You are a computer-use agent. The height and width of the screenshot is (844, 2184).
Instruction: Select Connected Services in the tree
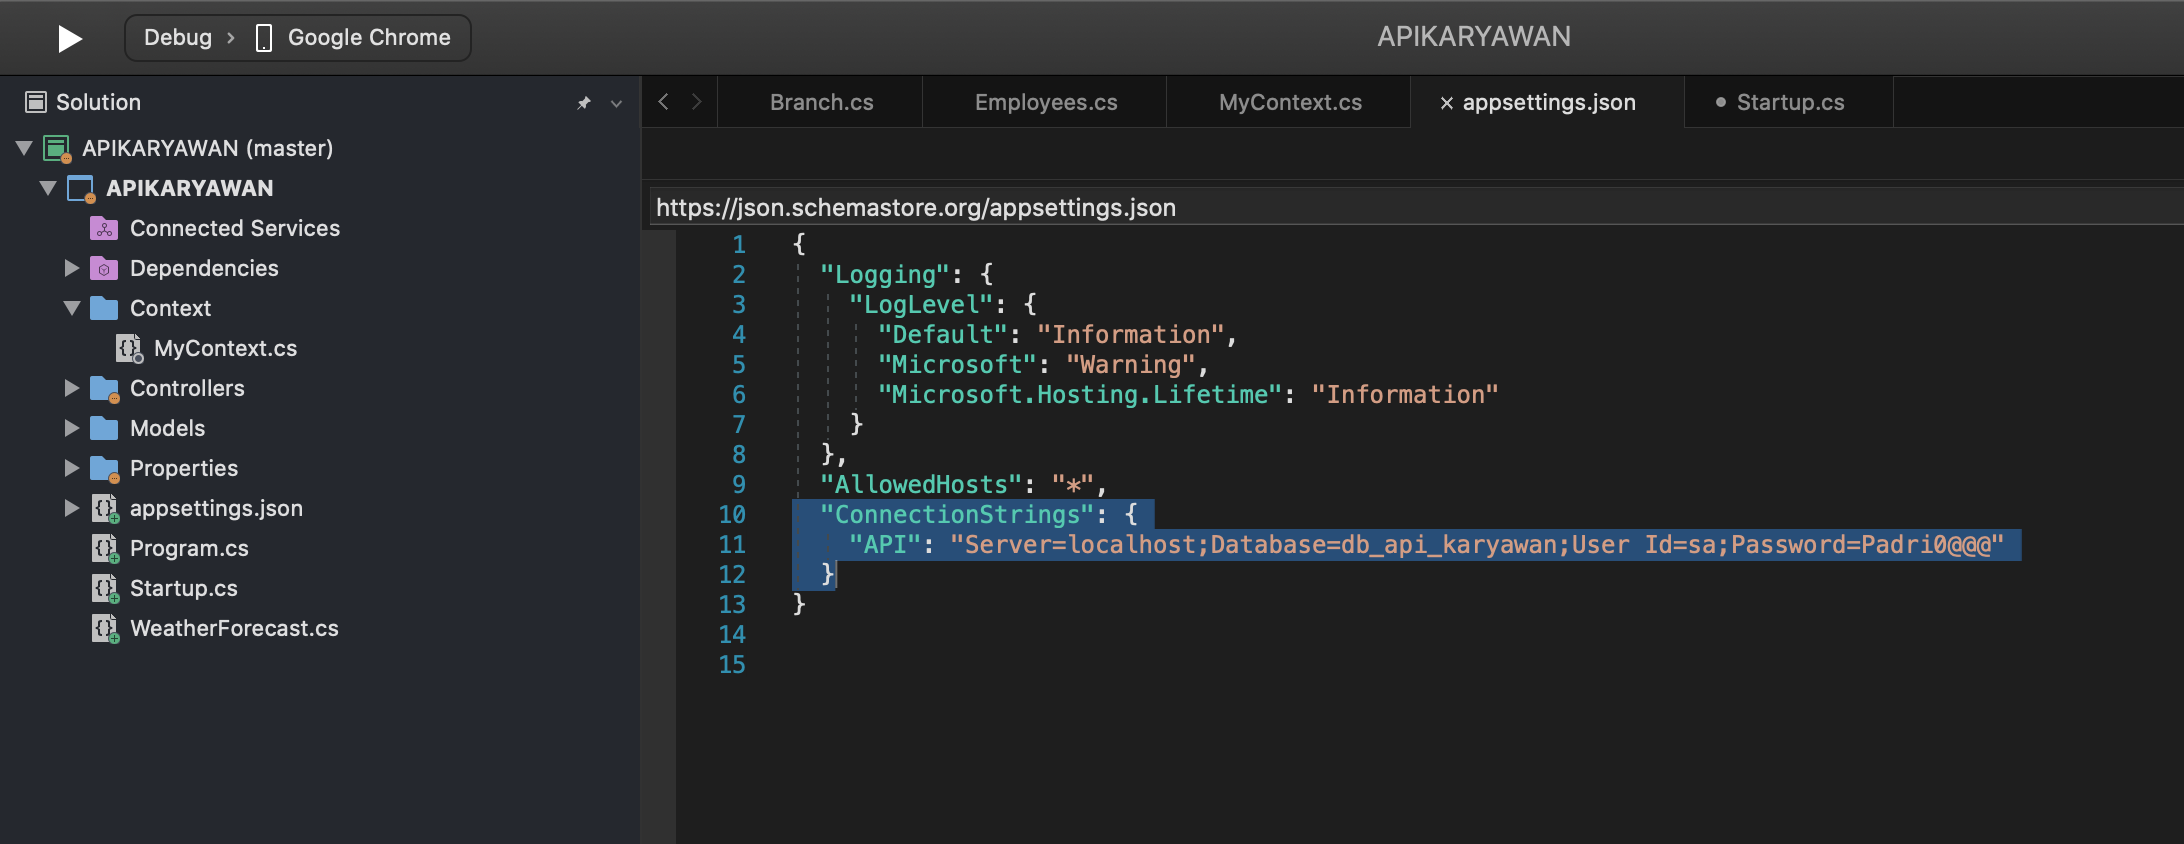[x=235, y=228]
